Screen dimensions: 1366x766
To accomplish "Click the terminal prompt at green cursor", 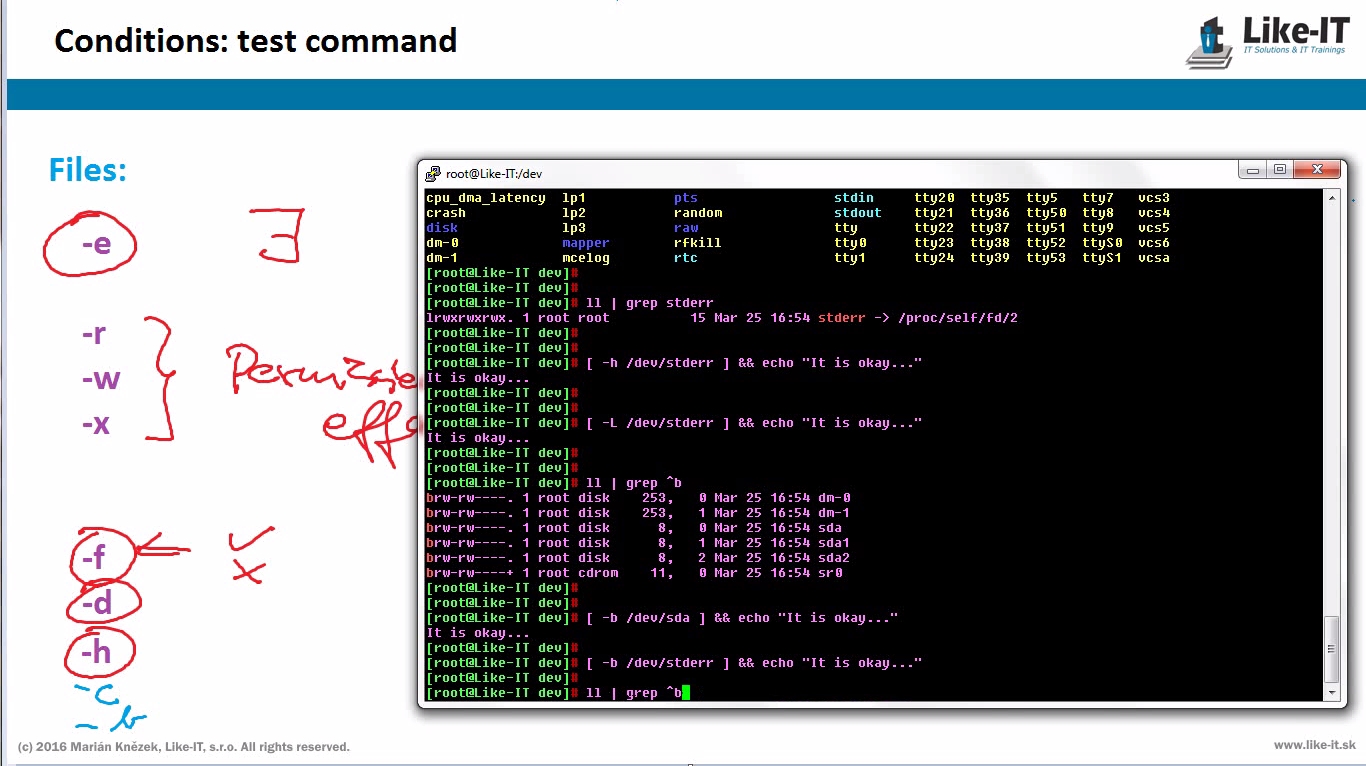I will pyautogui.click(x=685, y=692).
